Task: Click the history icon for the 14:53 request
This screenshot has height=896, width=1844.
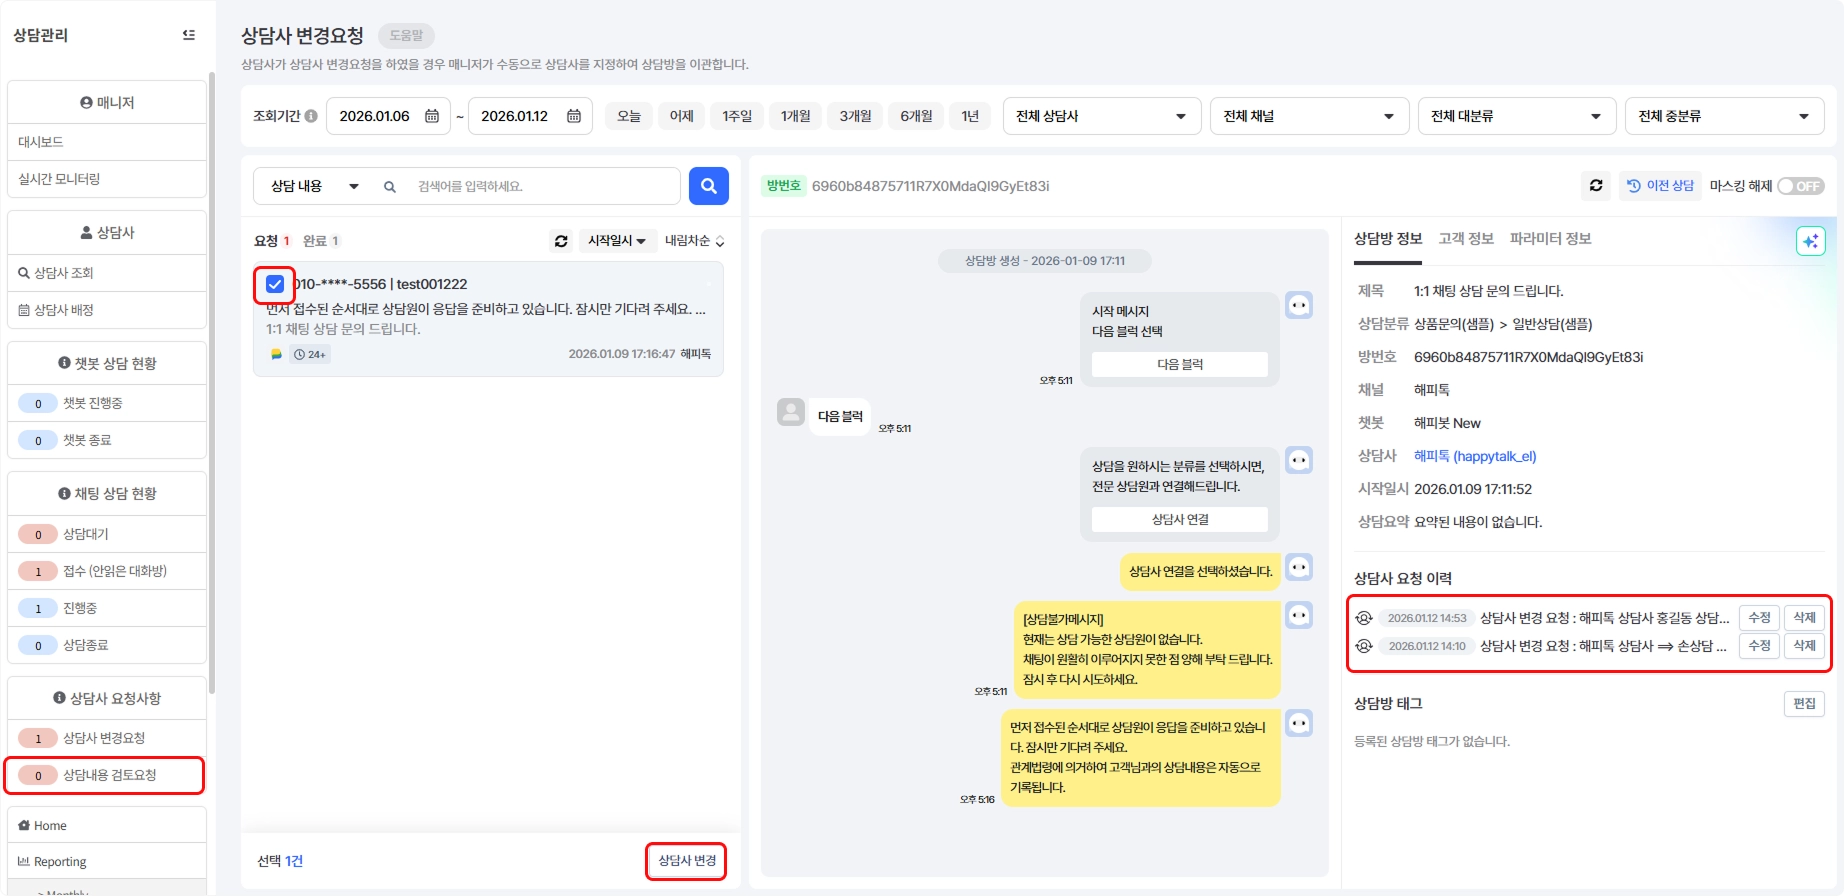Action: (x=1364, y=618)
